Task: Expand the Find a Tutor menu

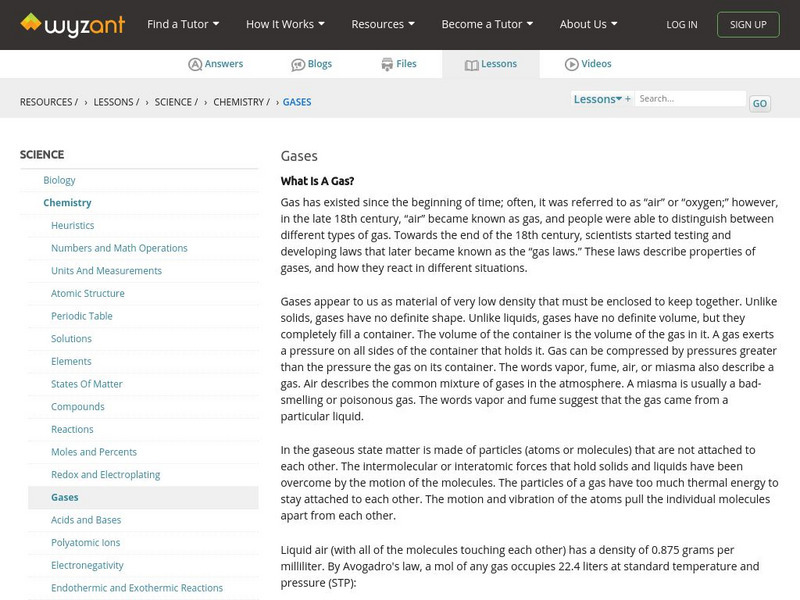Action: [x=182, y=24]
